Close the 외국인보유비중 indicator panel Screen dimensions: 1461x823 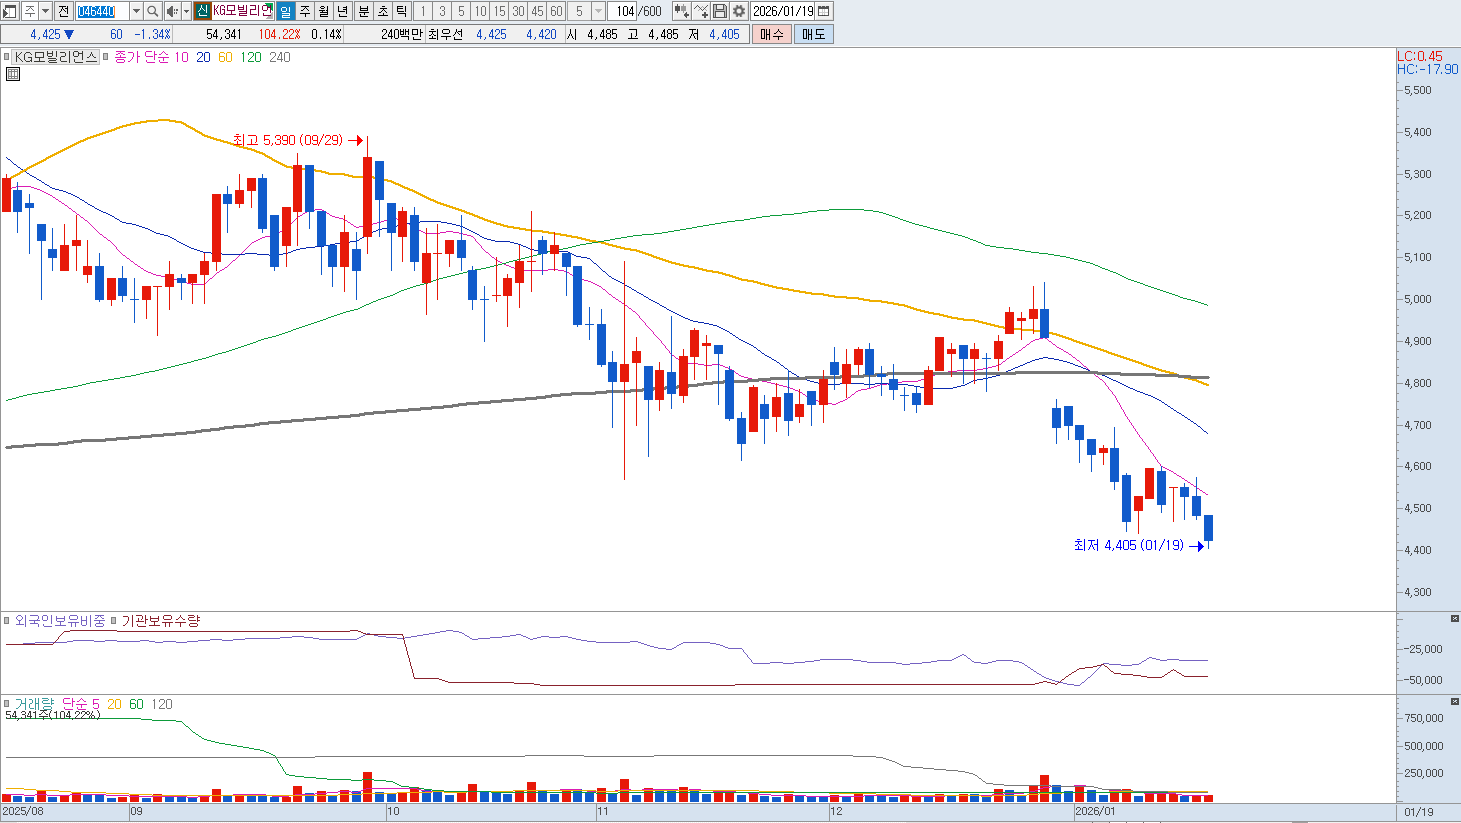tap(1454, 619)
